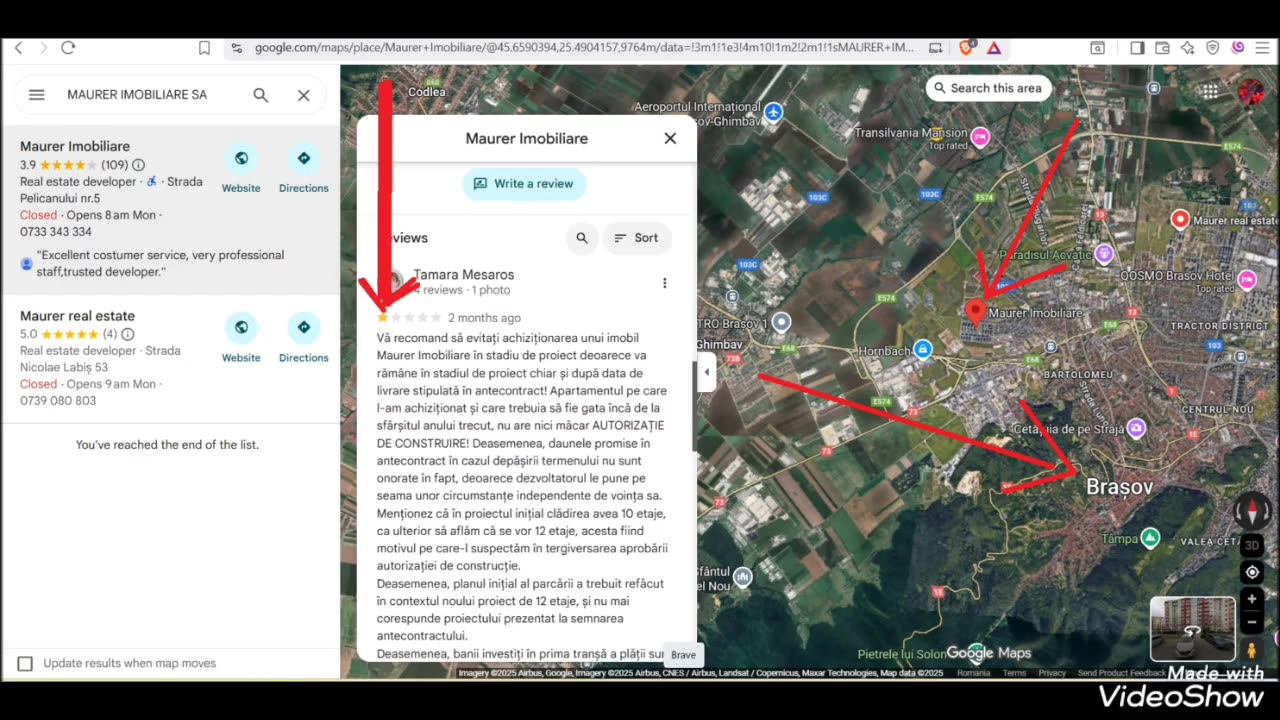This screenshot has height=720, width=1280.
Task: Select the Transilvania Mansion hotel marker
Action: pyautogui.click(x=981, y=137)
